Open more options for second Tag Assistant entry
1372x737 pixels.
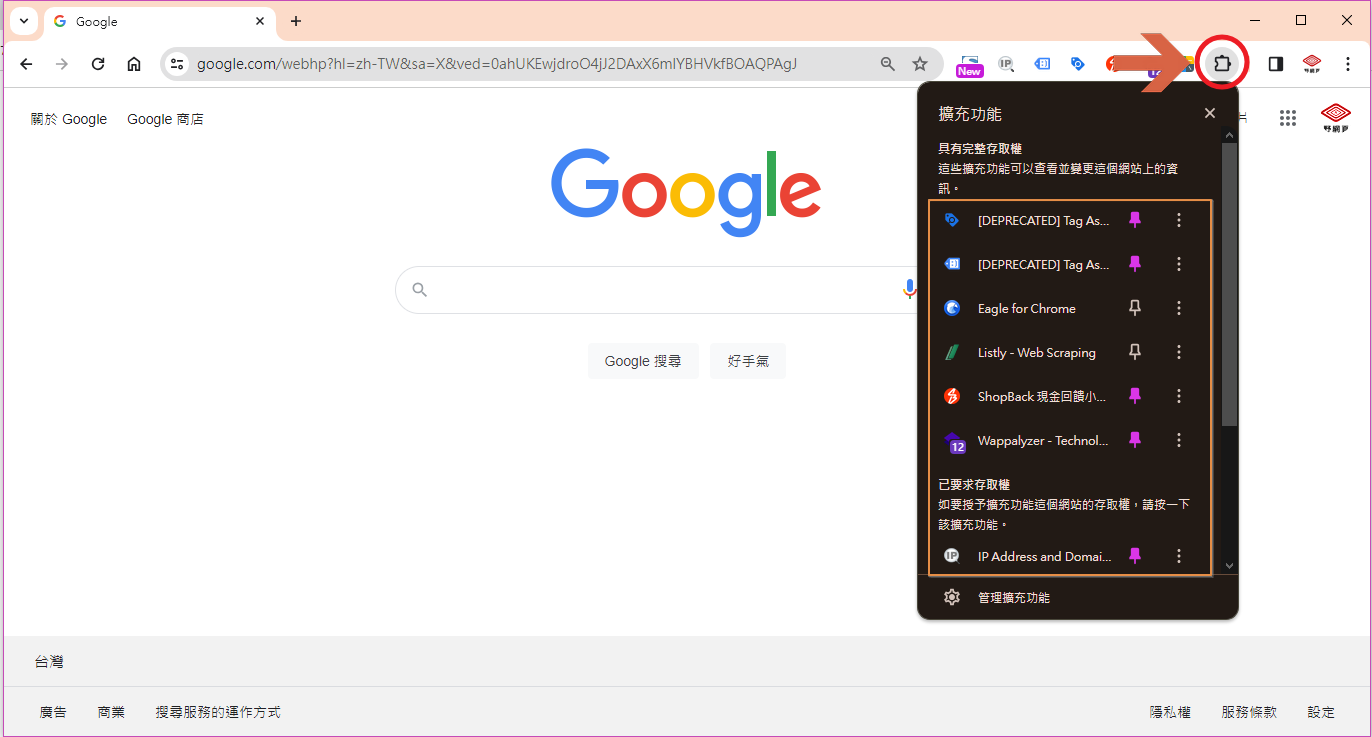(x=1179, y=264)
